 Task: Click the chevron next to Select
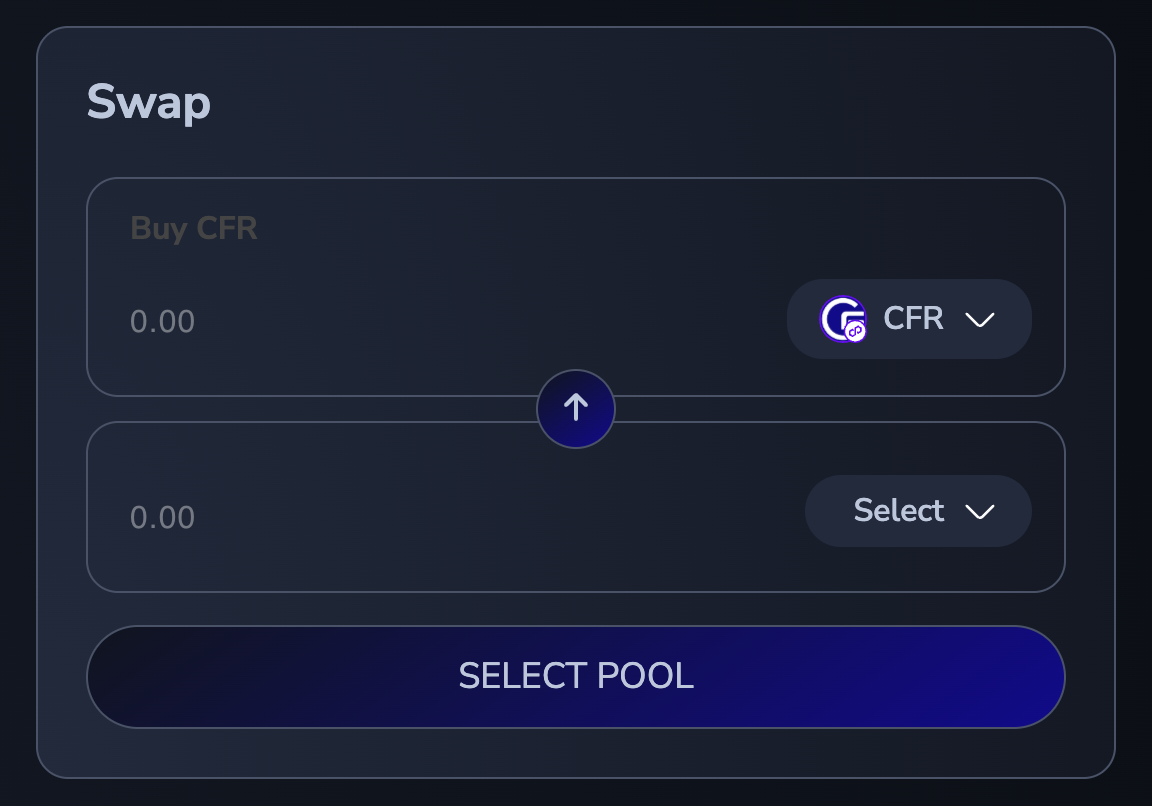click(979, 512)
